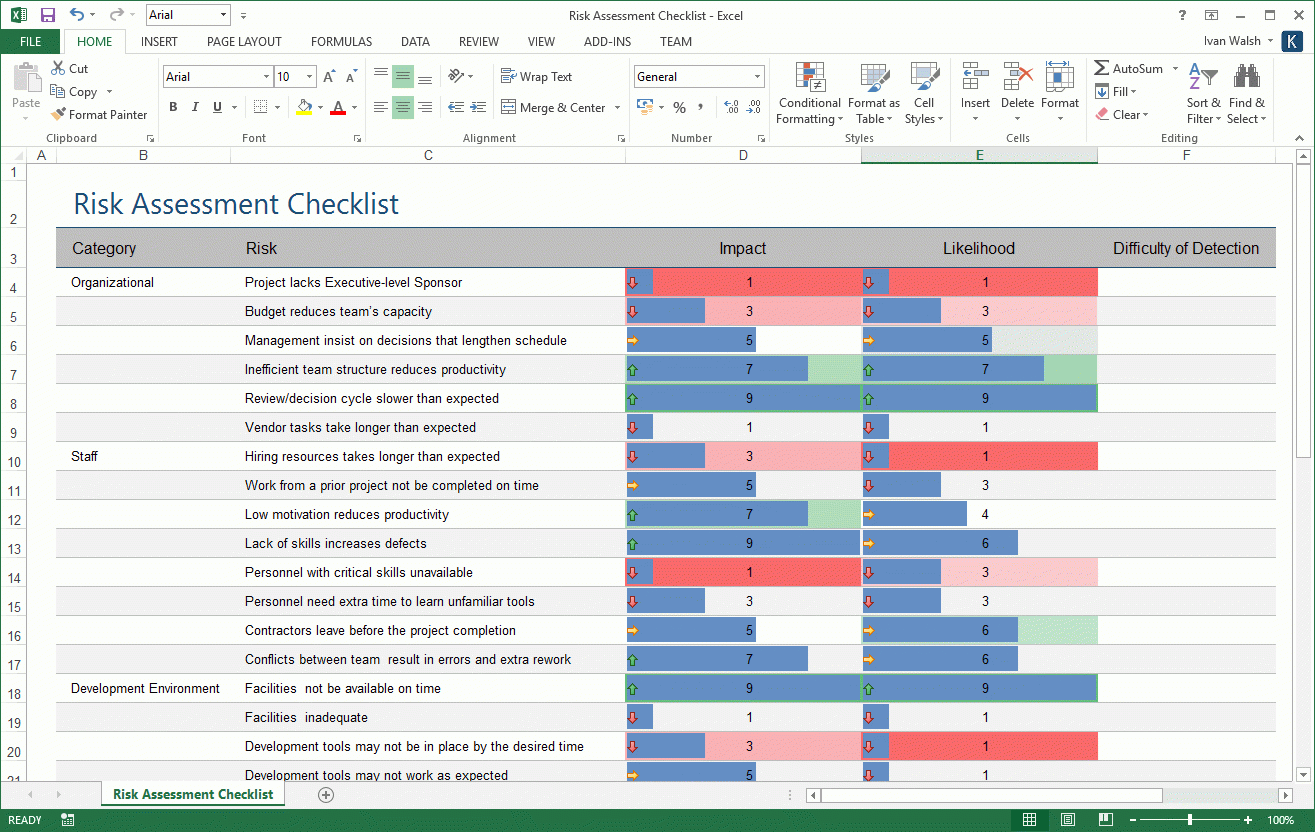Click the Insert button in Cells group

point(974,89)
